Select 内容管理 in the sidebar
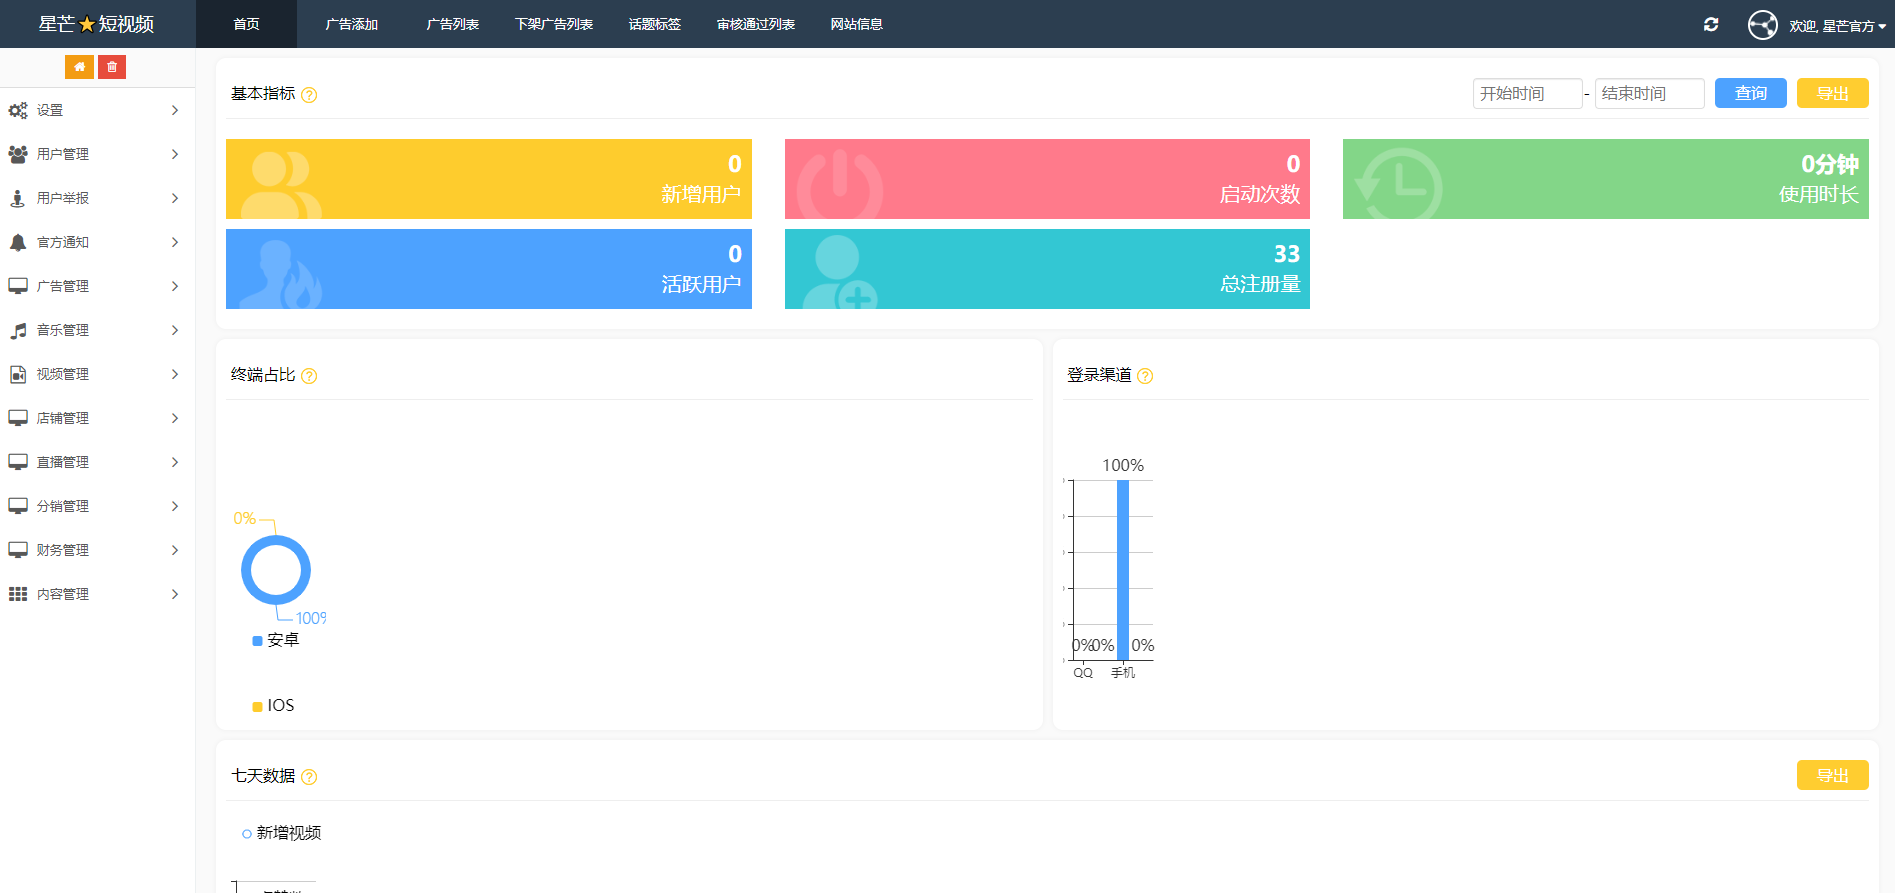Image resolution: width=1895 pixels, height=893 pixels. click(x=97, y=594)
